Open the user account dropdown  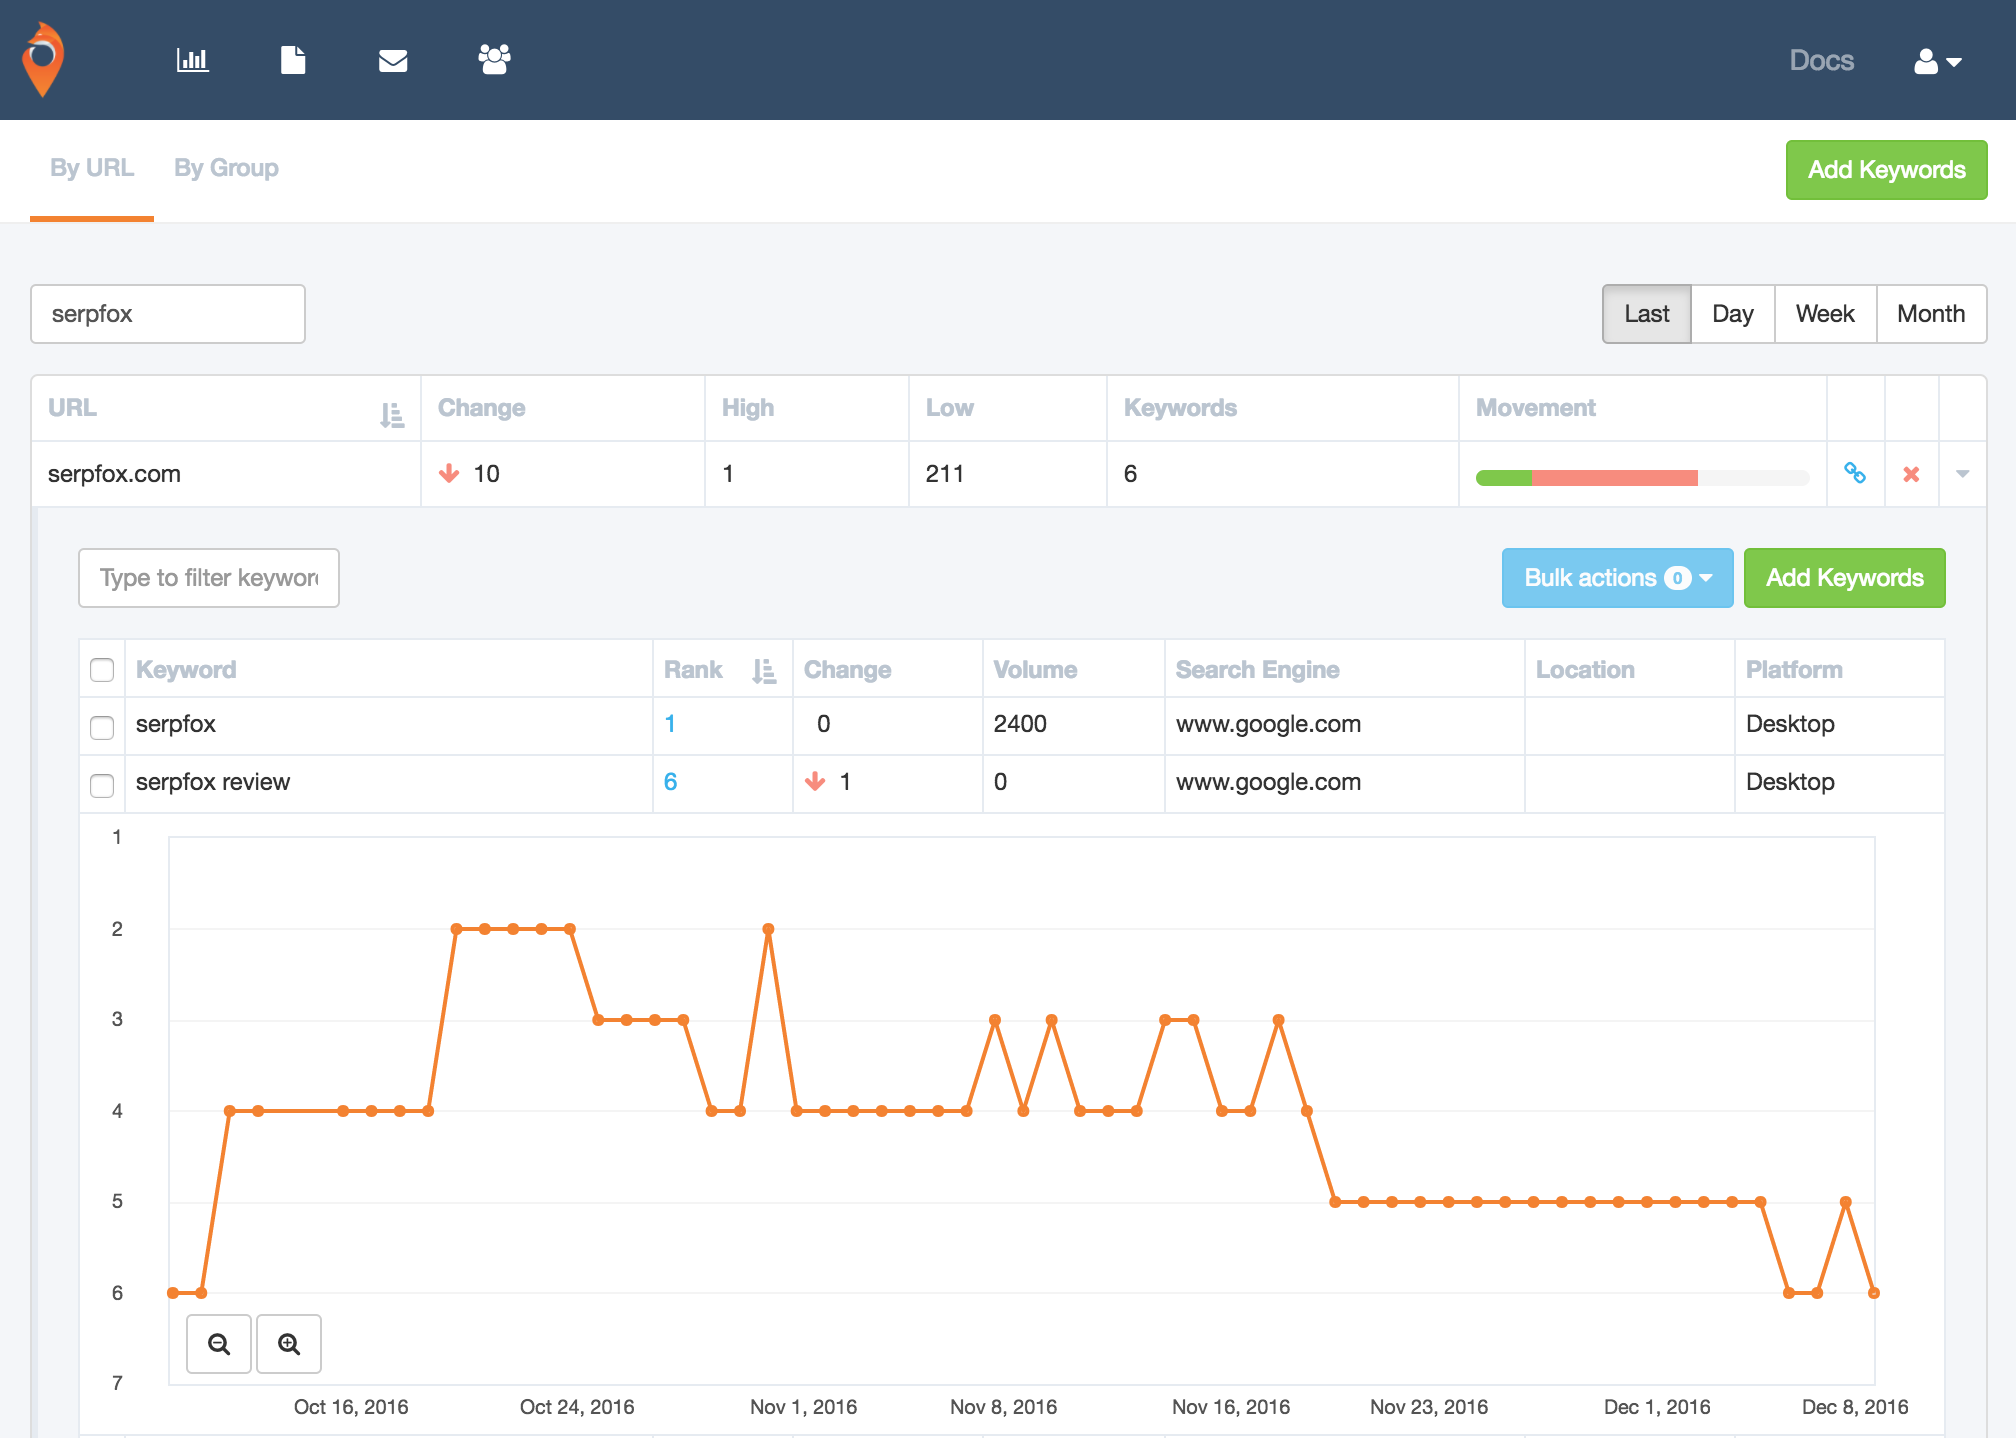coord(1937,62)
